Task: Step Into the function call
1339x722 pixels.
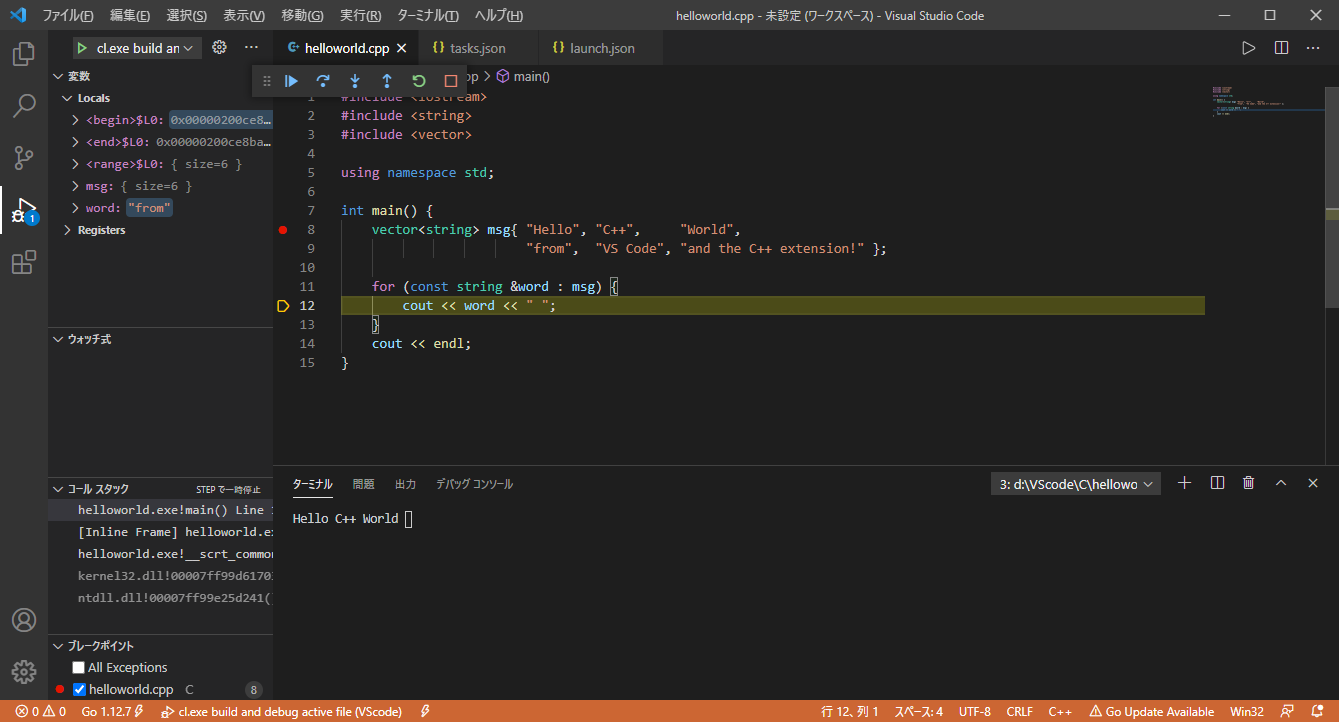Action: coord(354,80)
